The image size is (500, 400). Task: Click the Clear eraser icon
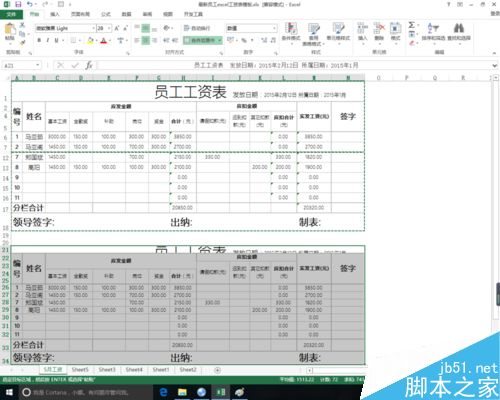tap(412, 43)
